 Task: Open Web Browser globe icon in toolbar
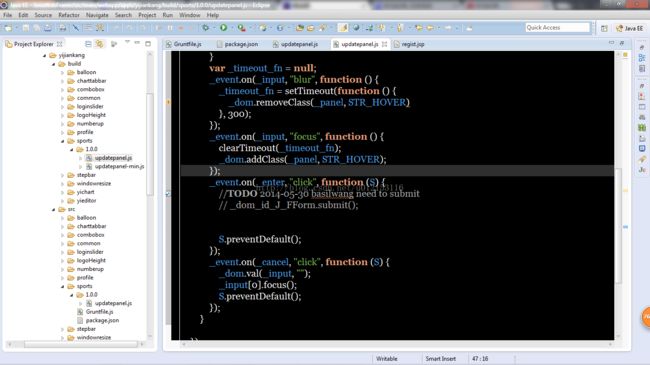[x=356, y=28]
